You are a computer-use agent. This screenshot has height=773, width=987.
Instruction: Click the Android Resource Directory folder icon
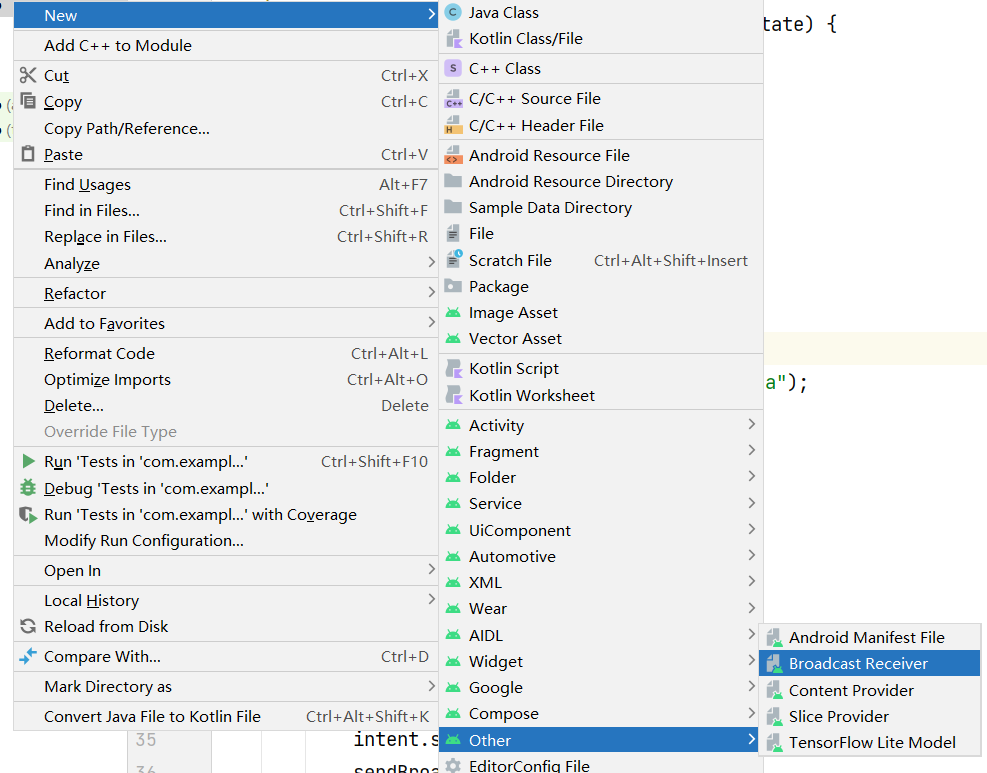pyautogui.click(x=453, y=181)
